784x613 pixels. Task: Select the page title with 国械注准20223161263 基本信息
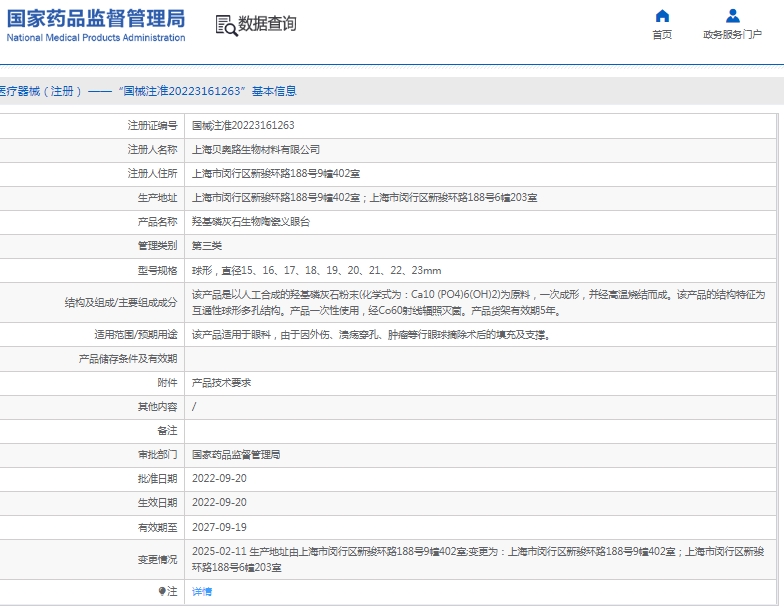pos(148,91)
